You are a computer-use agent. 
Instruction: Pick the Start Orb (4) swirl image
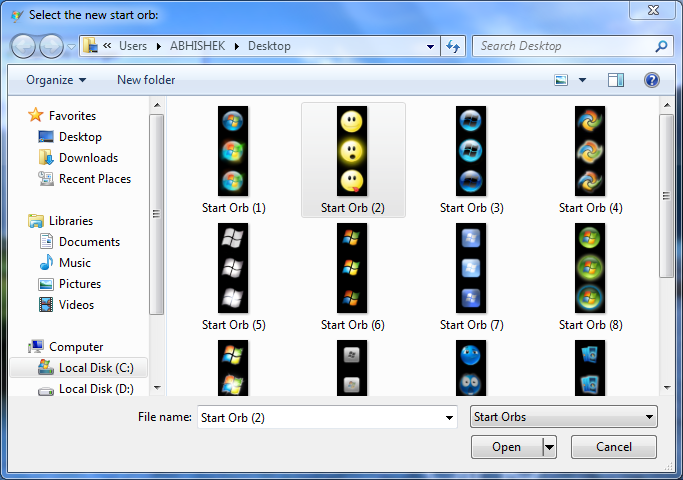pos(590,151)
